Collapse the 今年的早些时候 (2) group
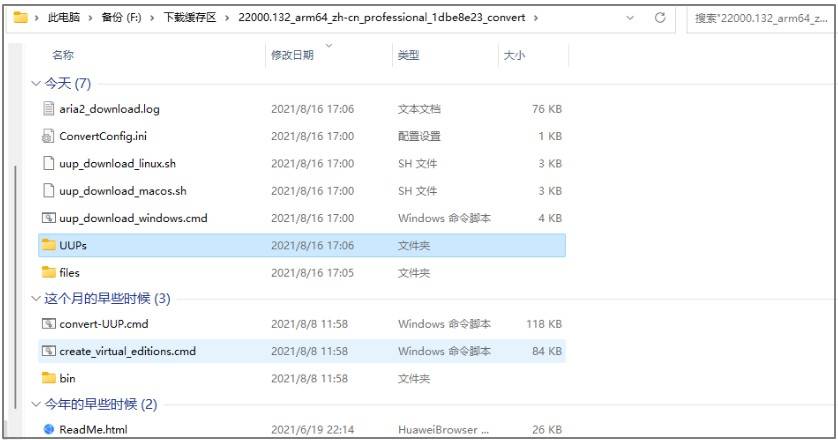Viewport: 838px width, 440px height. (x=36, y=404)
